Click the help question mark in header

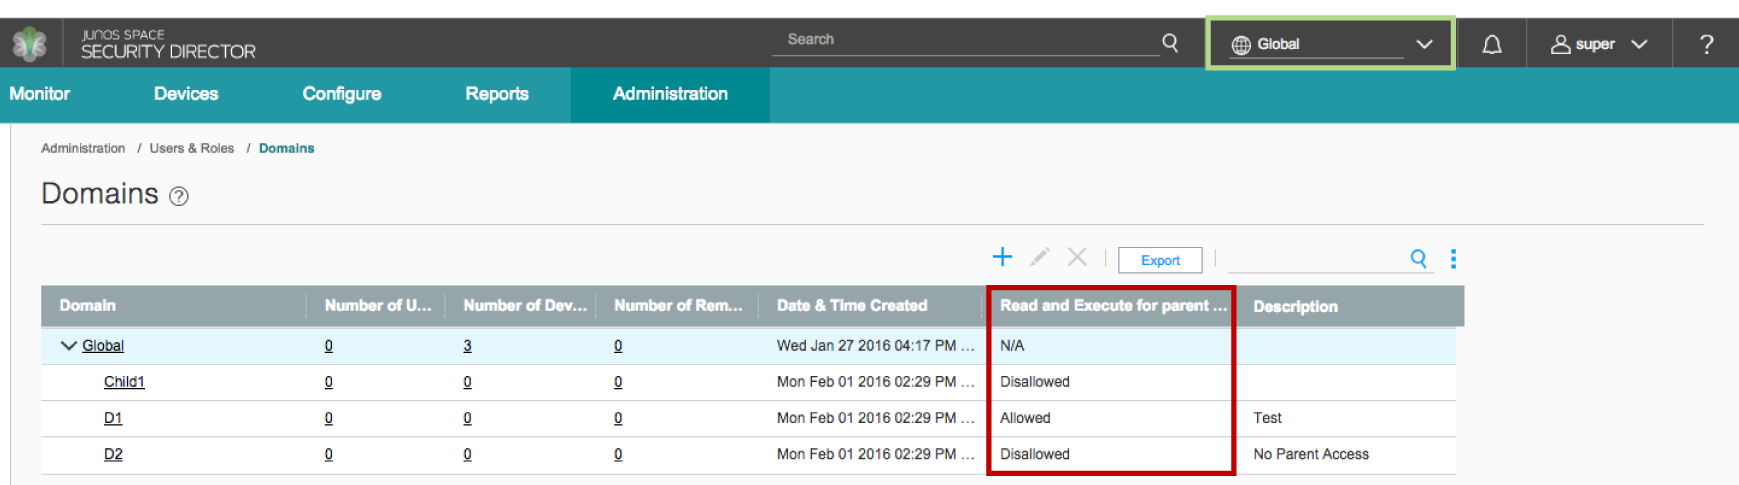click(1706, 45)
